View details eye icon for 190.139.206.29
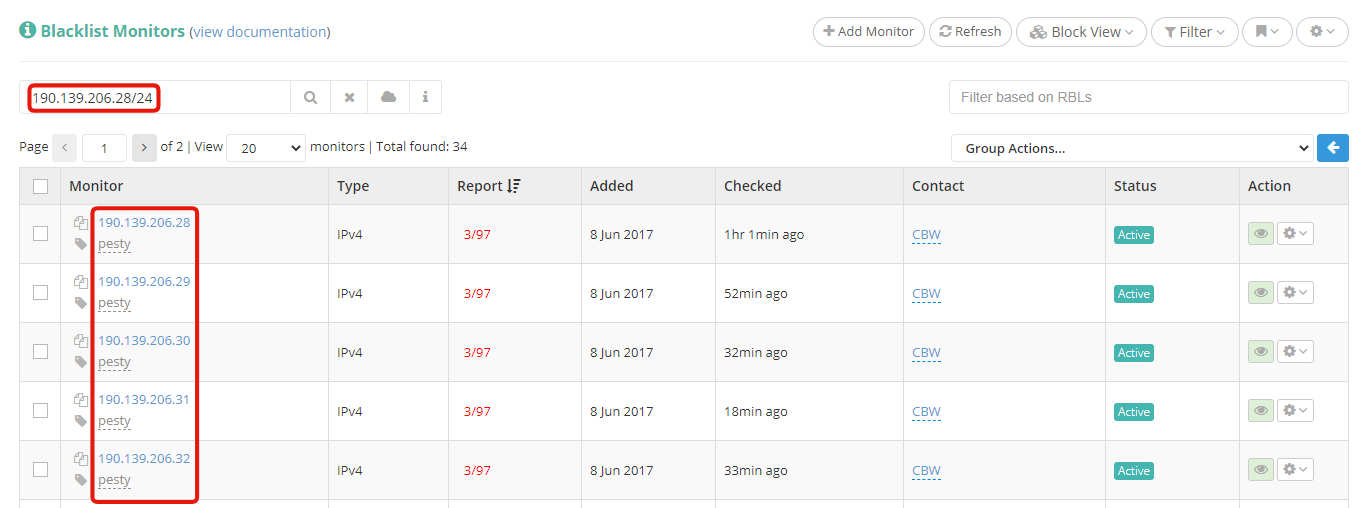Image resolution: width=1368 pixels, height=508 pixels. (x=1261, y=293)
